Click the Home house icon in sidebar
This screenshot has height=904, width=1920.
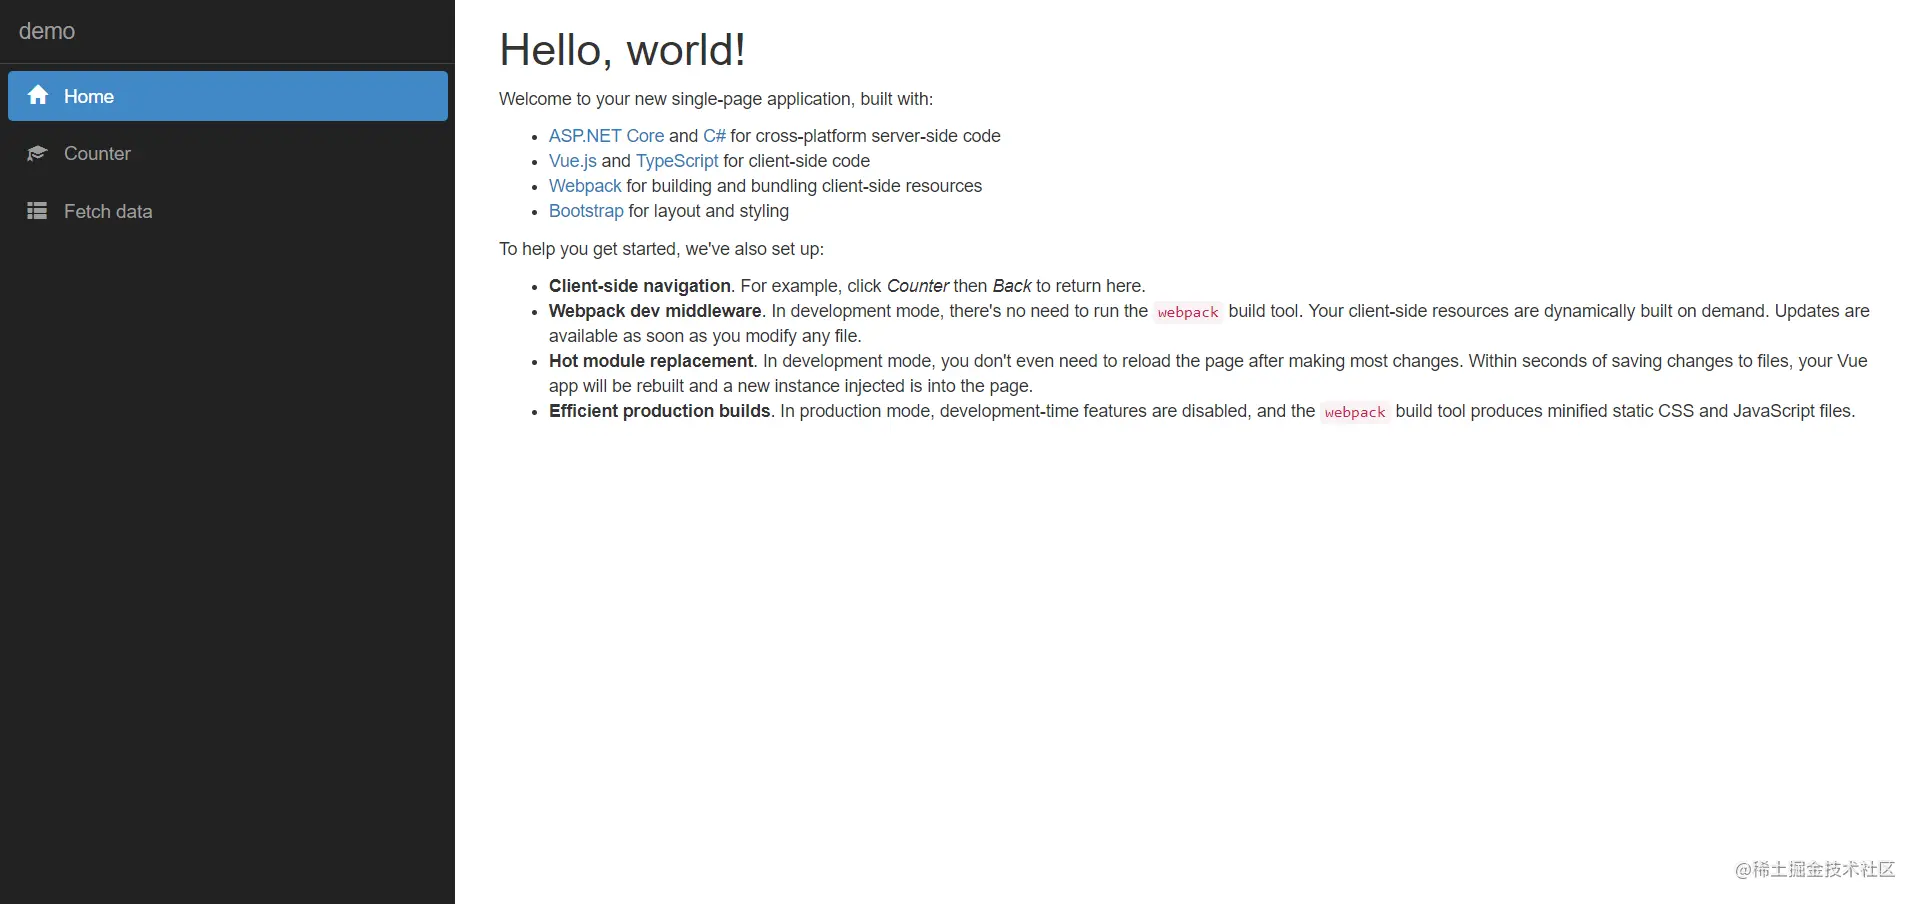tap(38, 95)
